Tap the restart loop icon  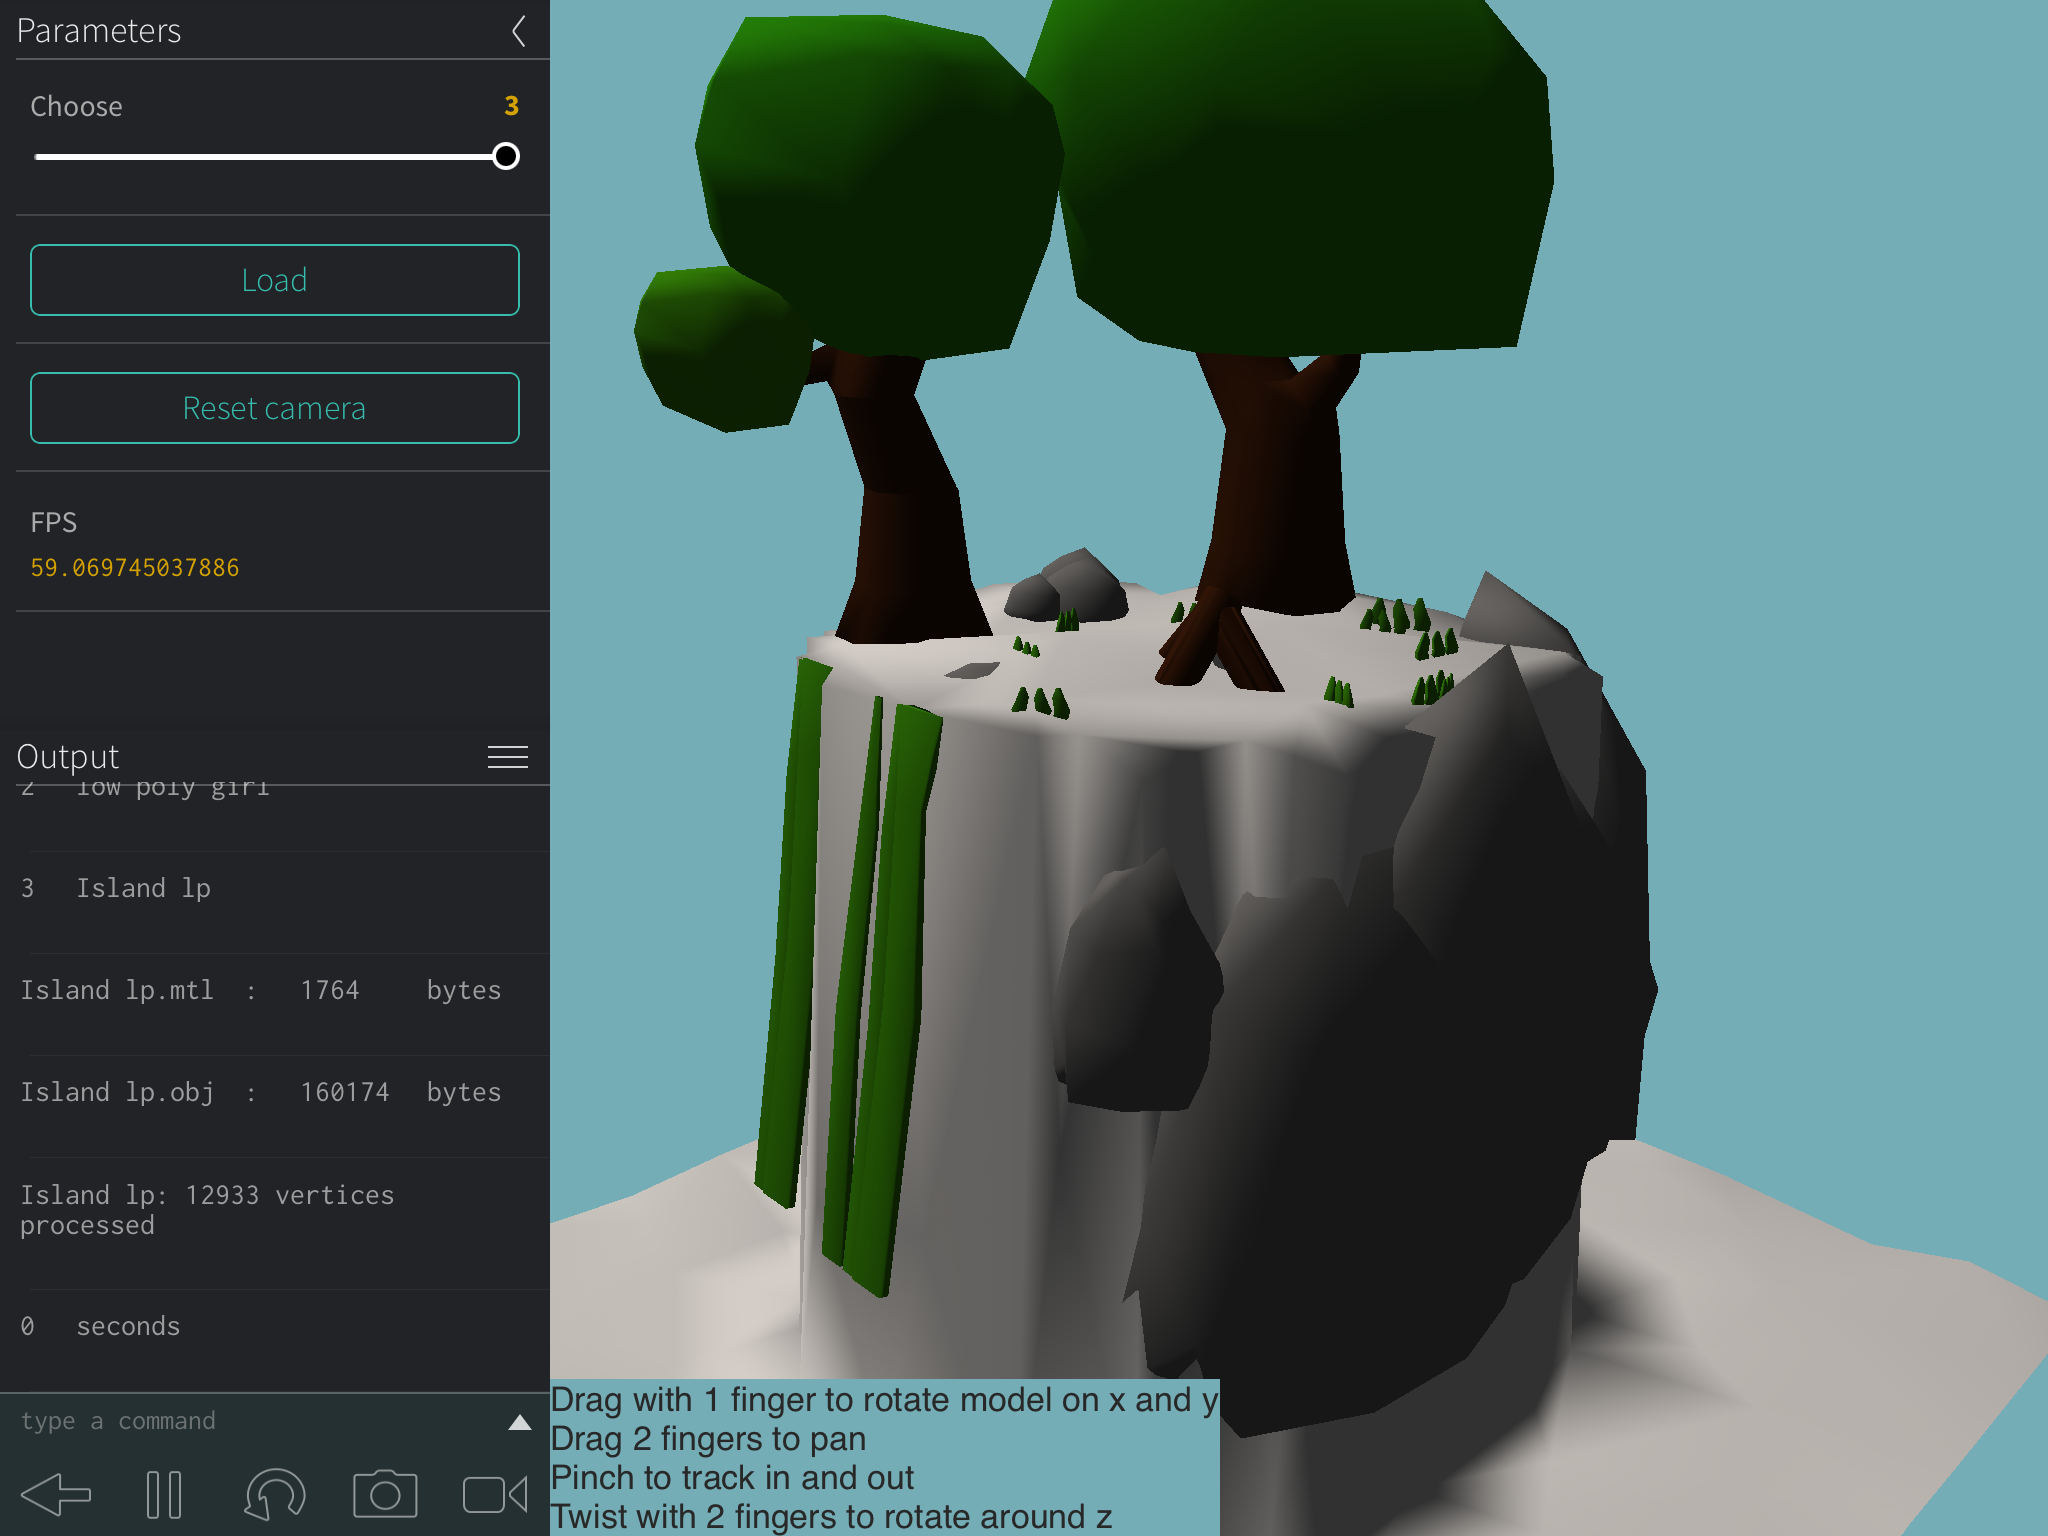(275, 1495)
